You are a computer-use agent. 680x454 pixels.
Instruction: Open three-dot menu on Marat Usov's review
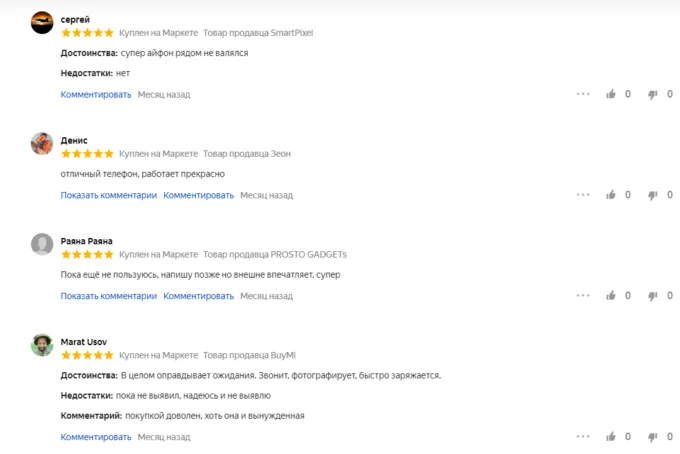tap(583, 437)
